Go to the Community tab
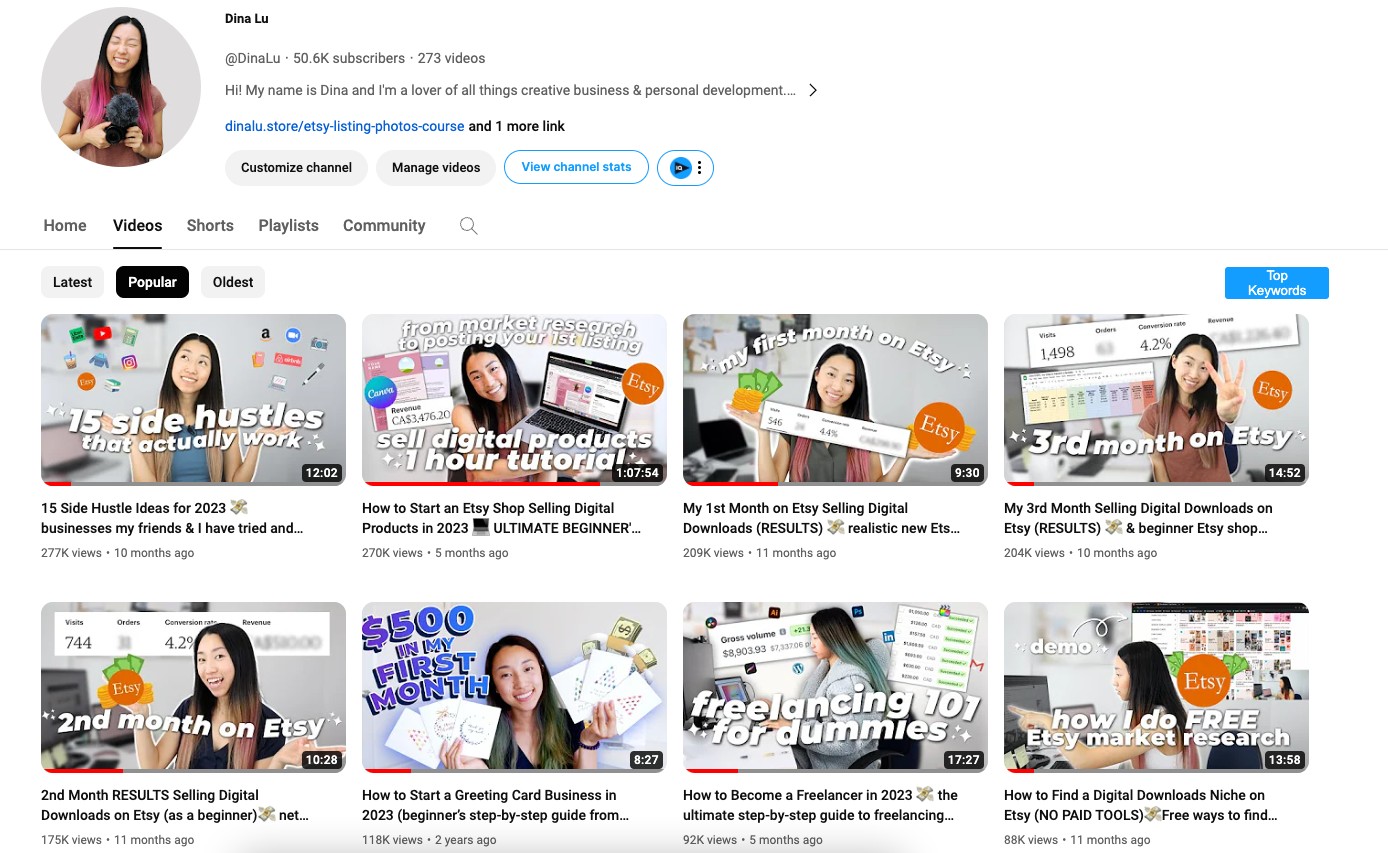1388x853 pixels. click(384, 226)
